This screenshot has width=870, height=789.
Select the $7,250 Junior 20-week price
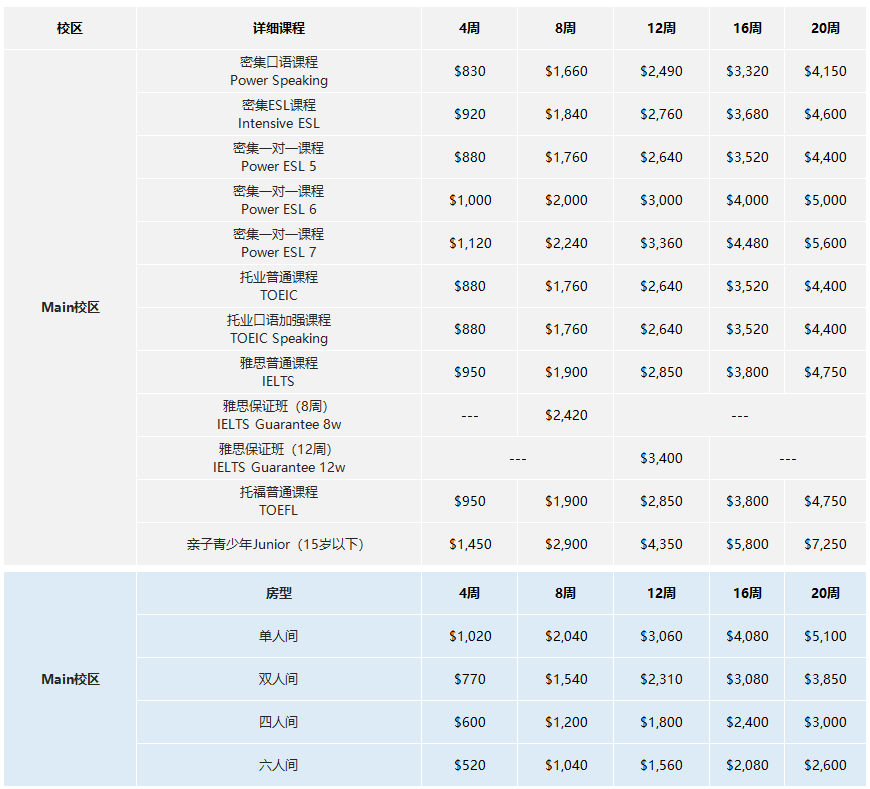[x=825, y=544]
